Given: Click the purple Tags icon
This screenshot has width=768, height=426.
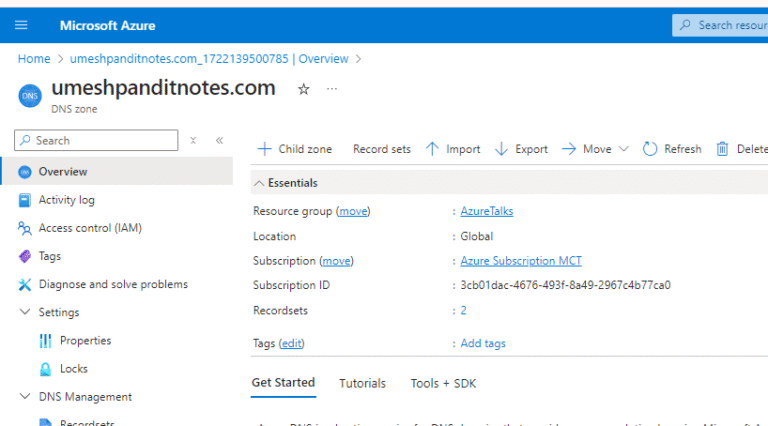Looking at the screenshot, I should click(24, 256).
